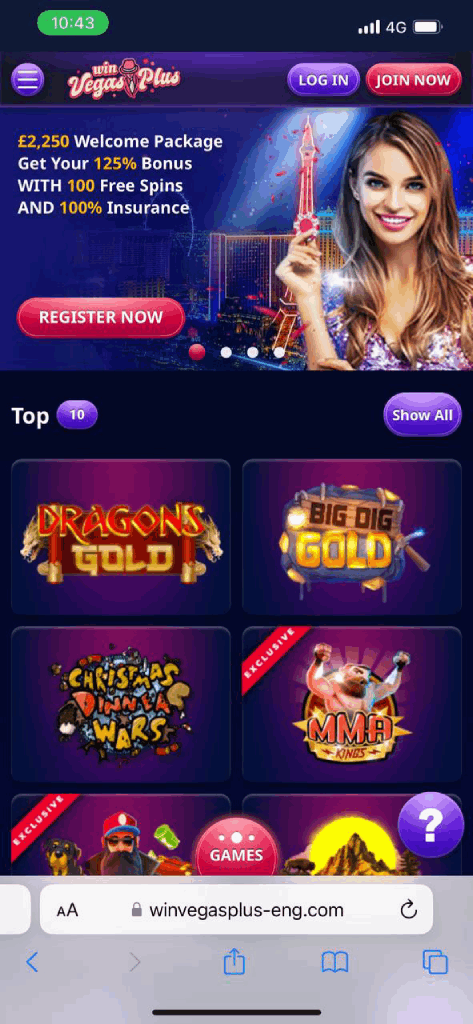
Task: Select the third banner carousel dot
Action: coord(253,352)
